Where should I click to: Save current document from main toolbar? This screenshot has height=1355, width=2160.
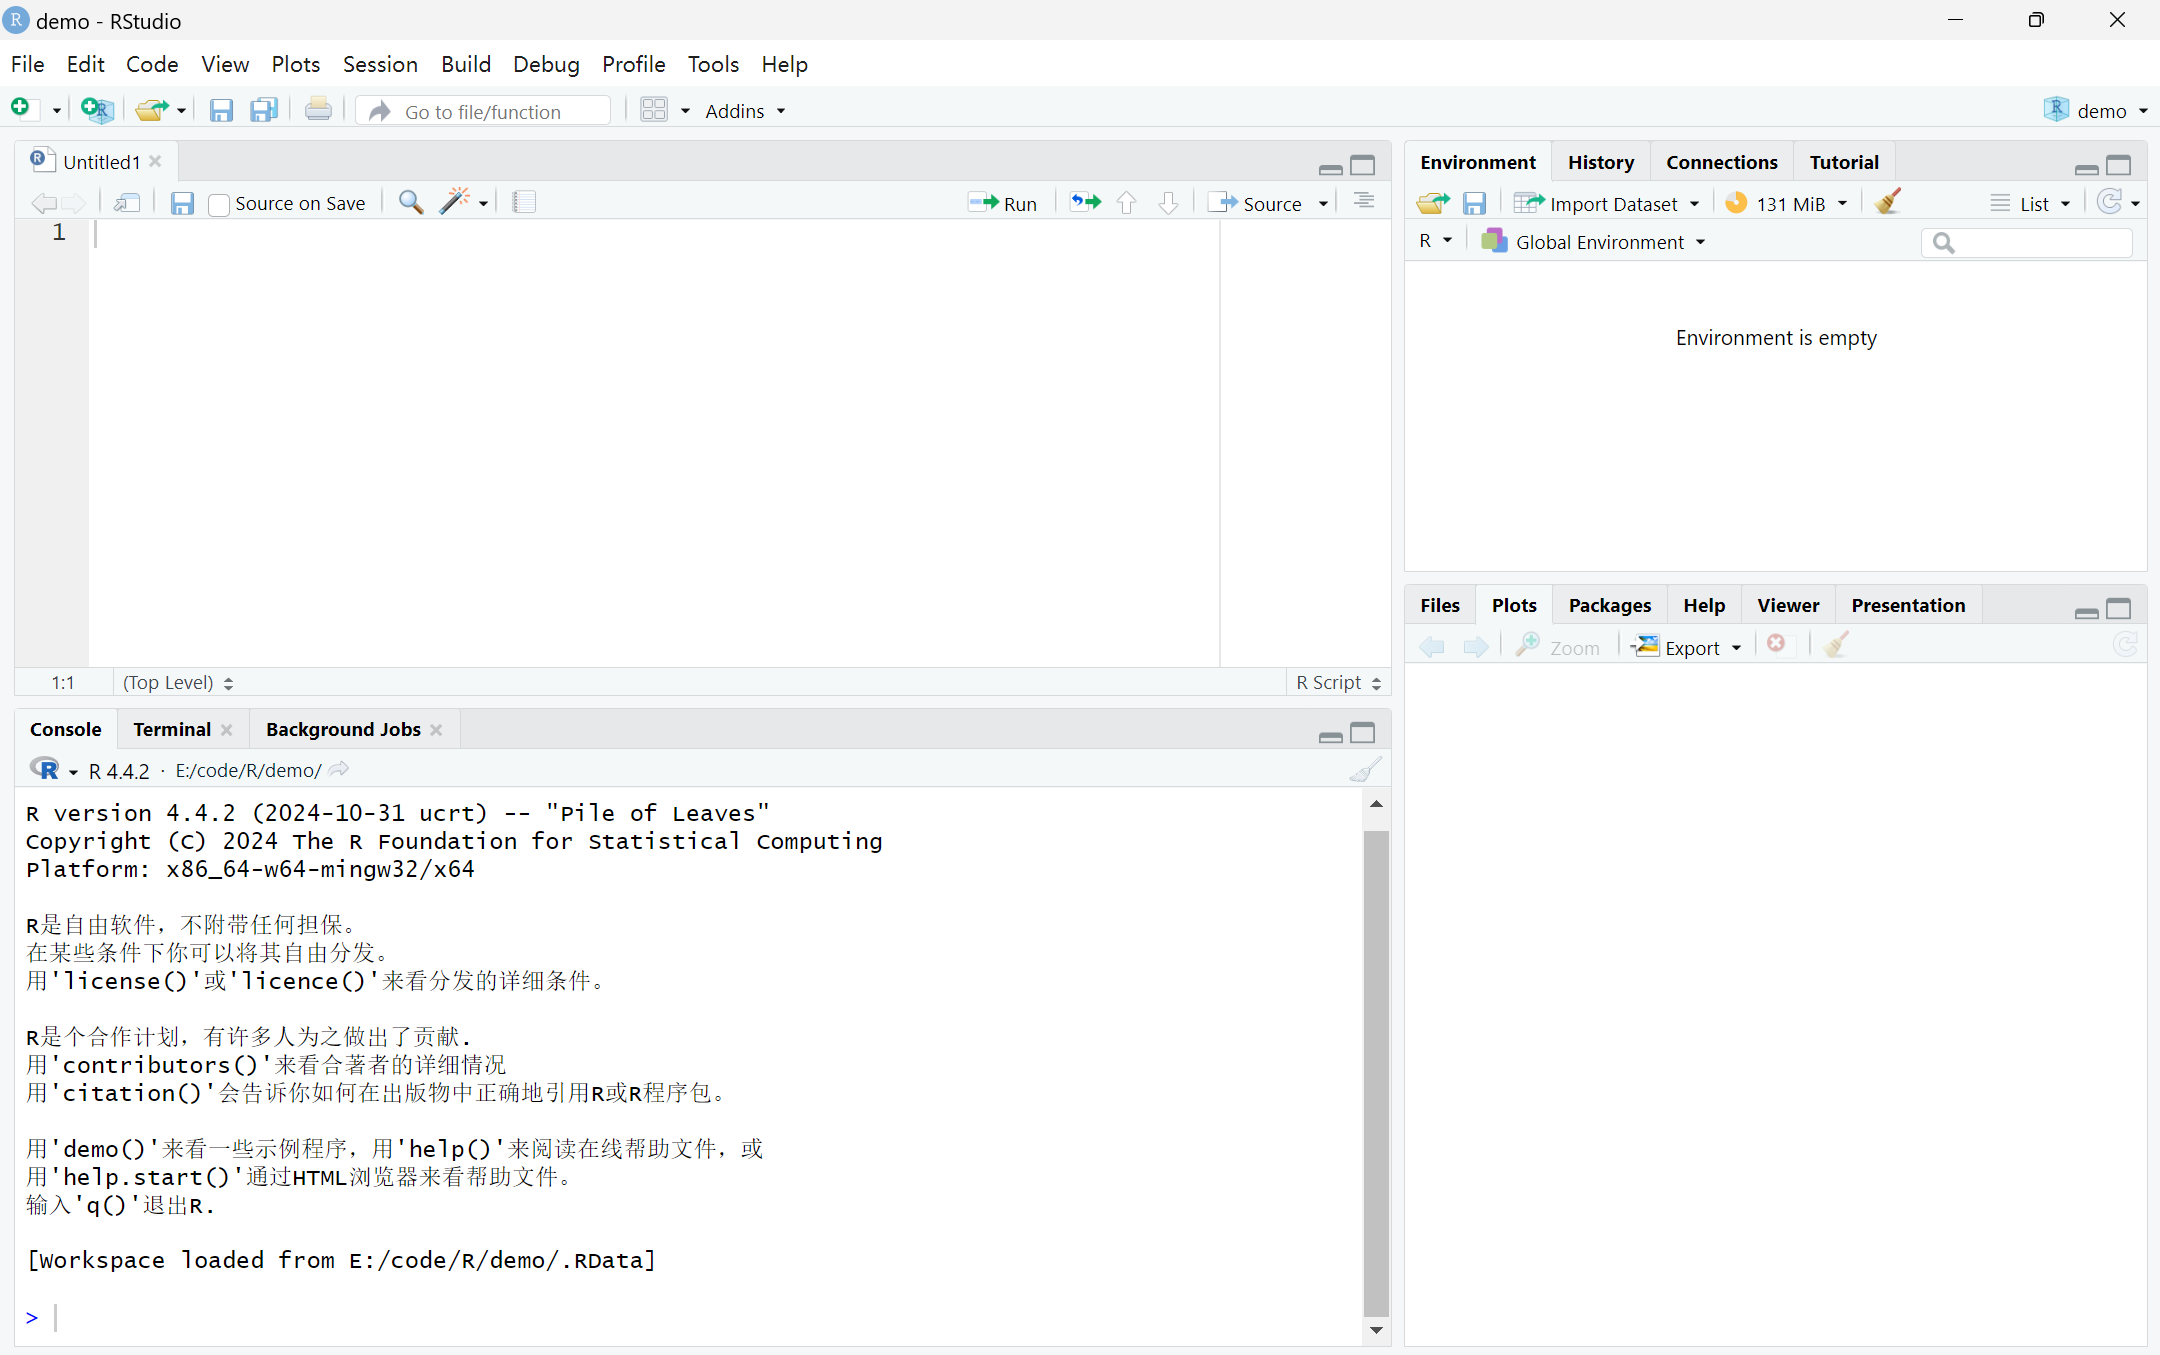[221, 110]
